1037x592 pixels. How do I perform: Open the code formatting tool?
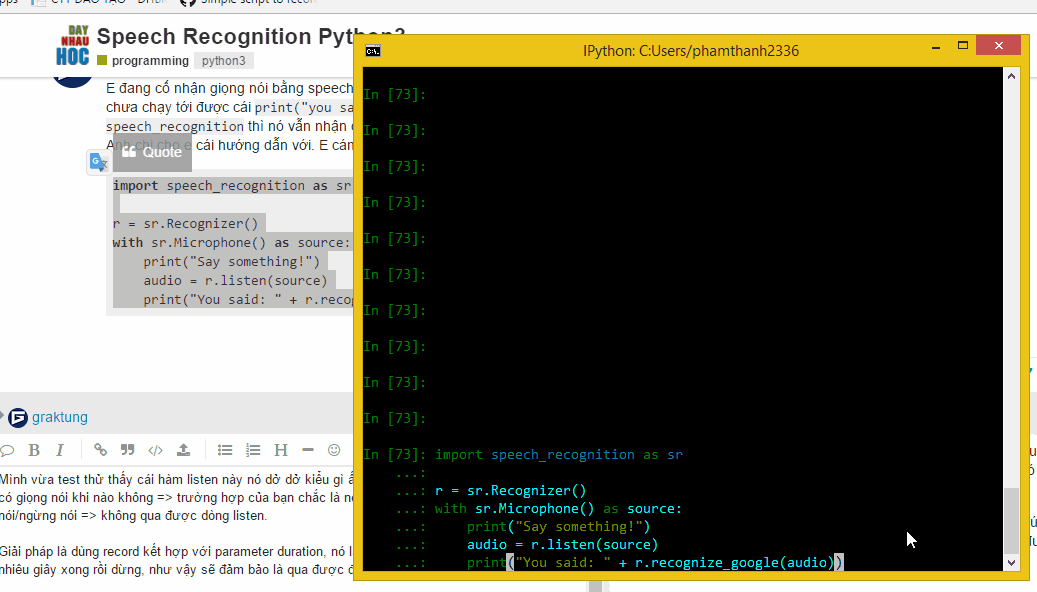click(155, 450)
